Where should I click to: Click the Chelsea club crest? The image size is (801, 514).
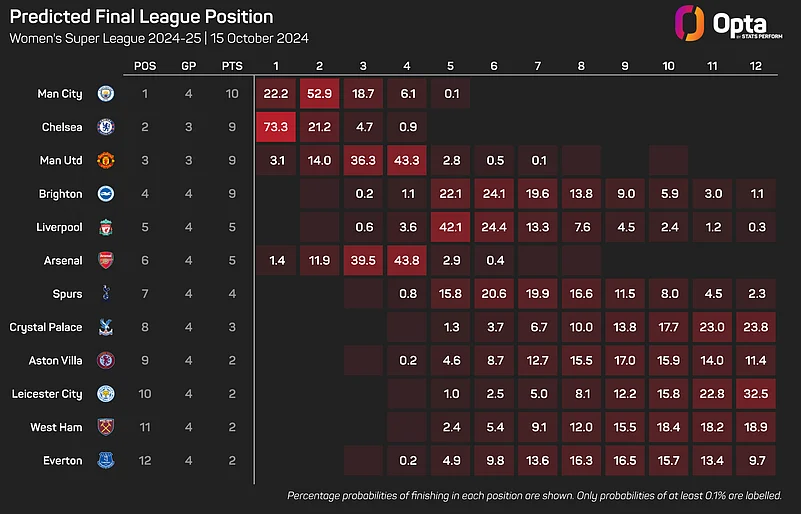point(105,127)
